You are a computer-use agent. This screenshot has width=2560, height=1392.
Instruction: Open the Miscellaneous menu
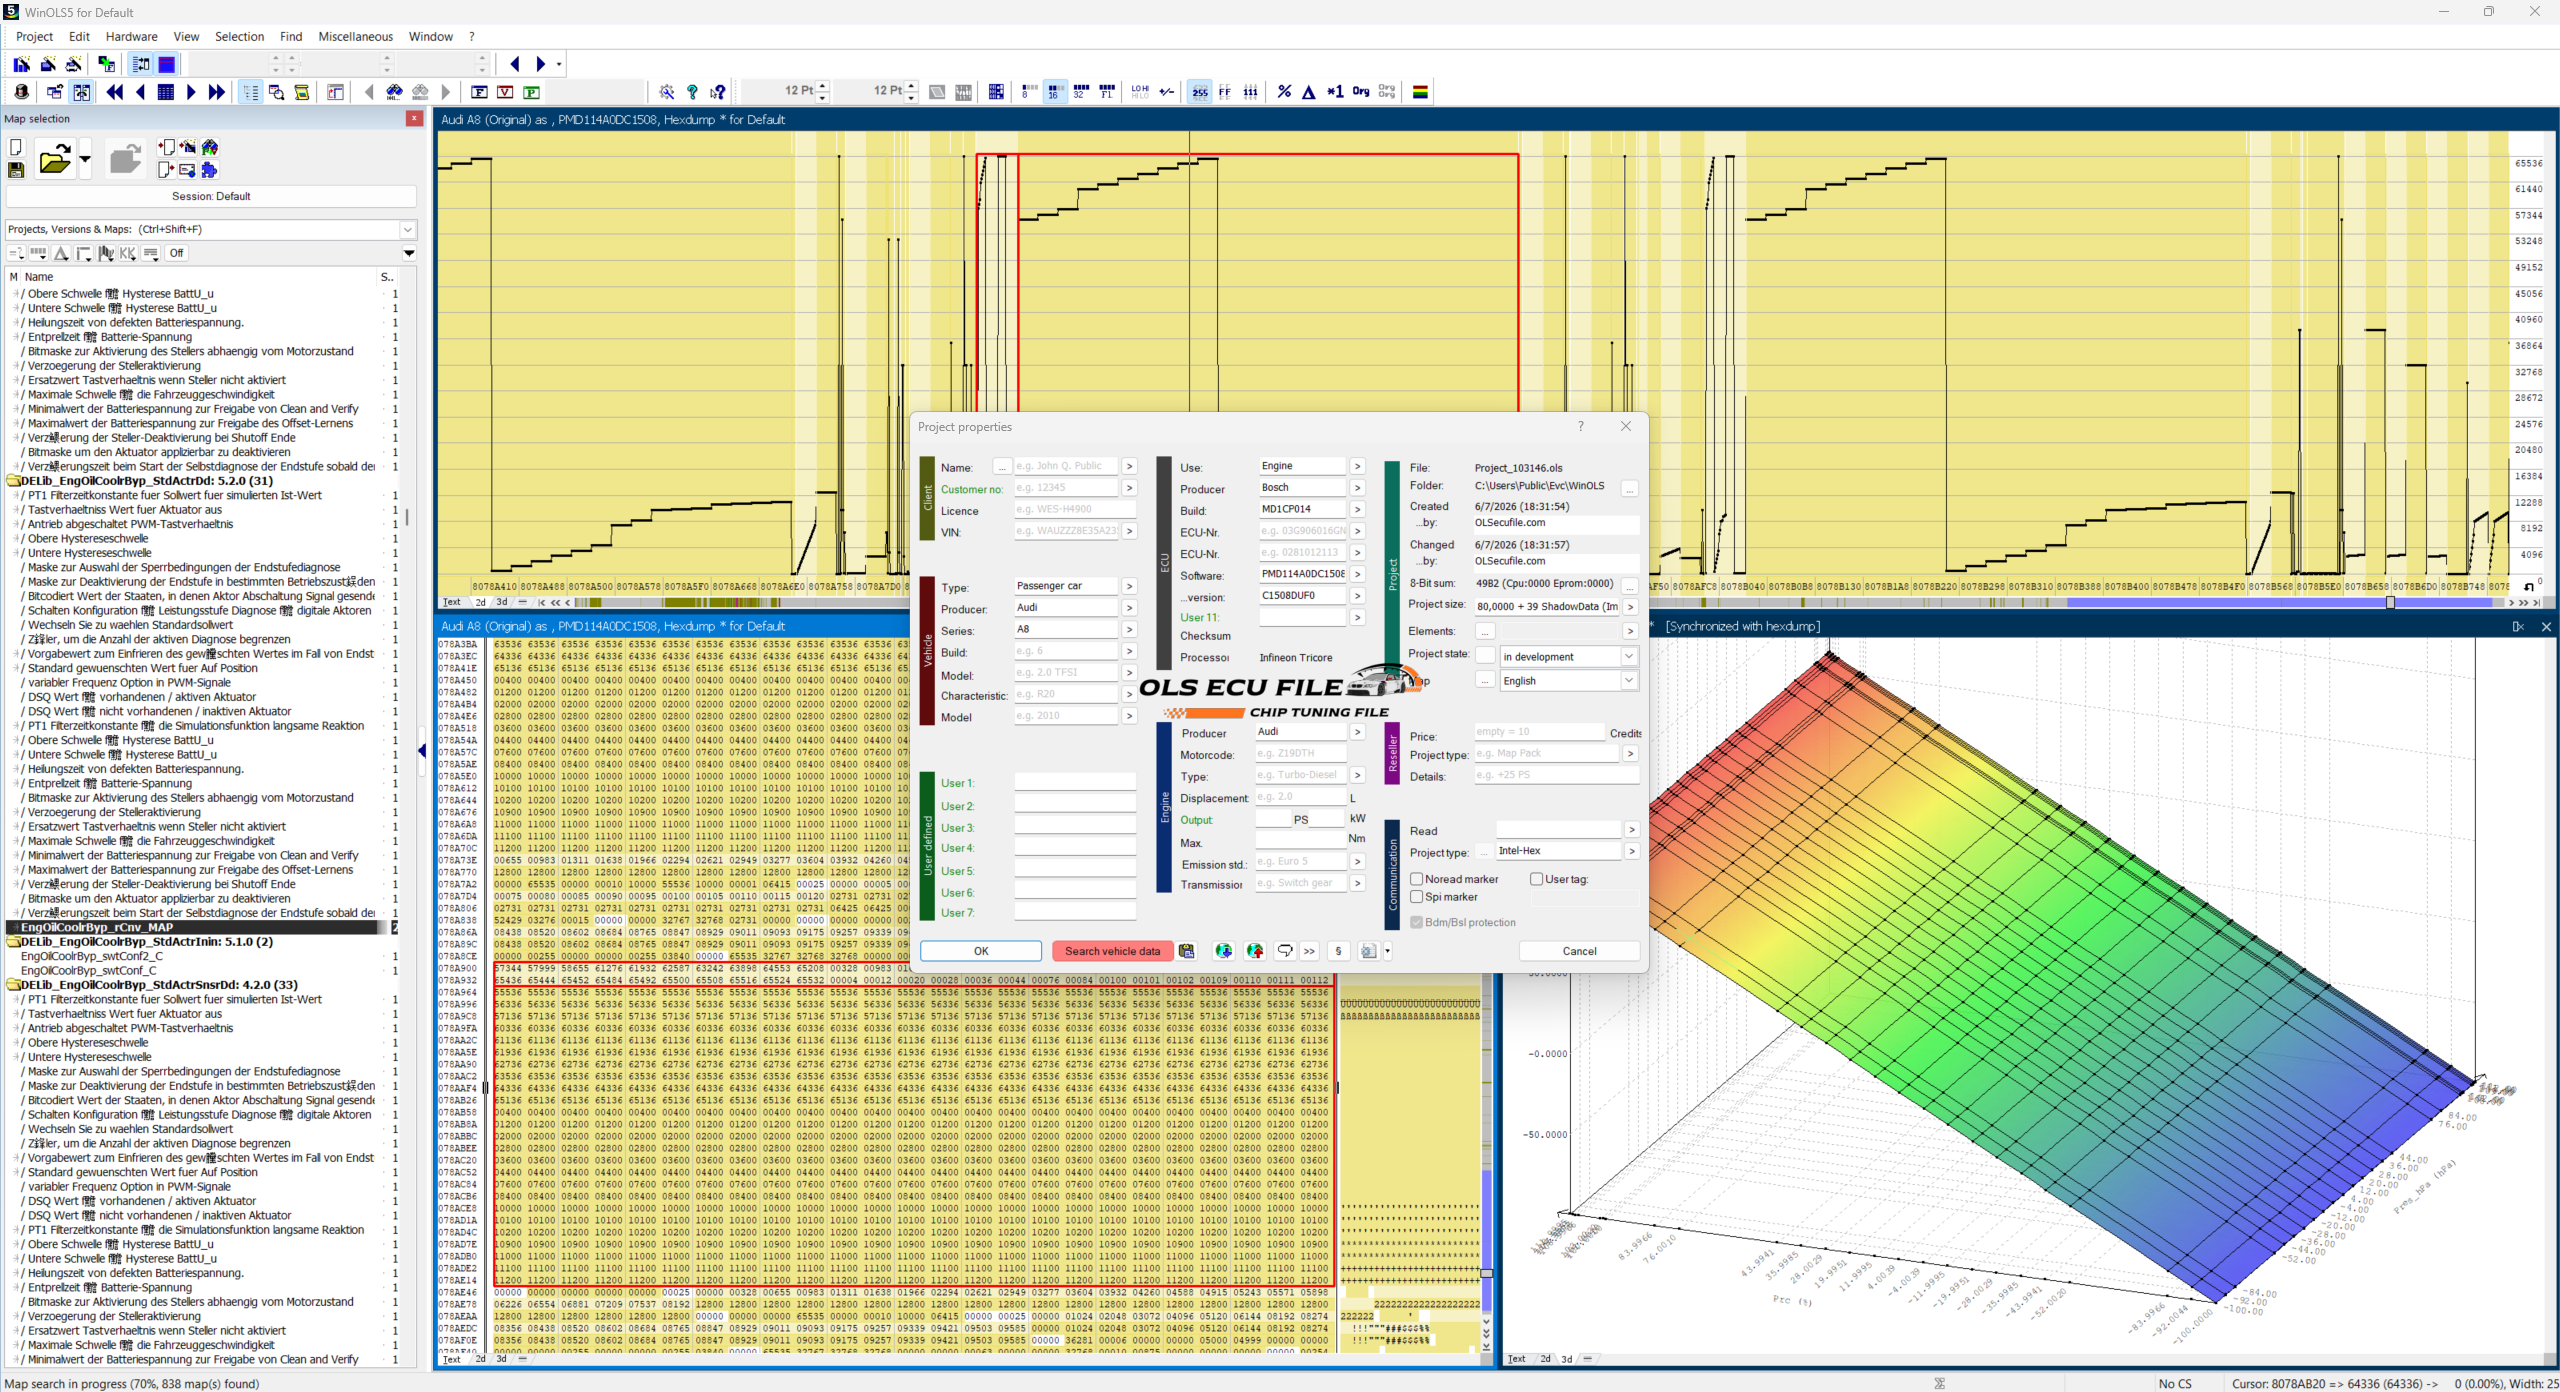coord(355,37)
